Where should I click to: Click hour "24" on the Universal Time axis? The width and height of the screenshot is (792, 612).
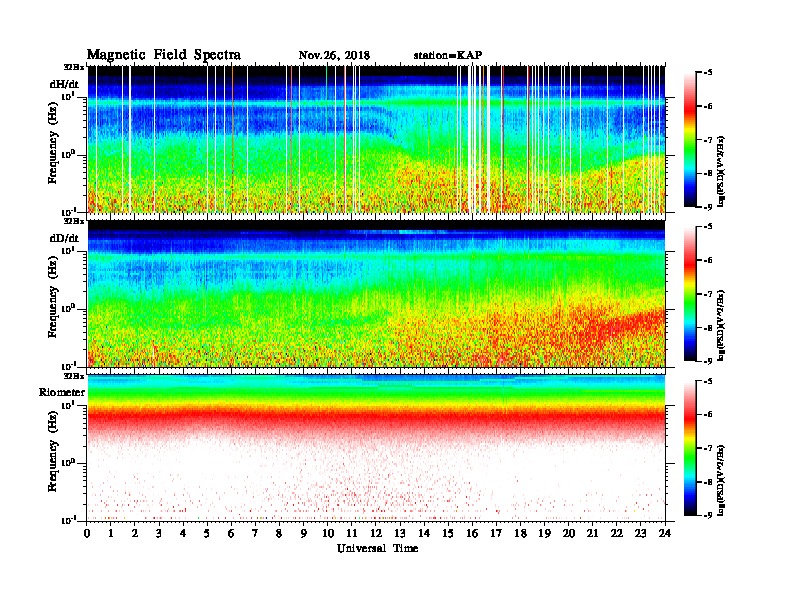[x=665, y=534]
